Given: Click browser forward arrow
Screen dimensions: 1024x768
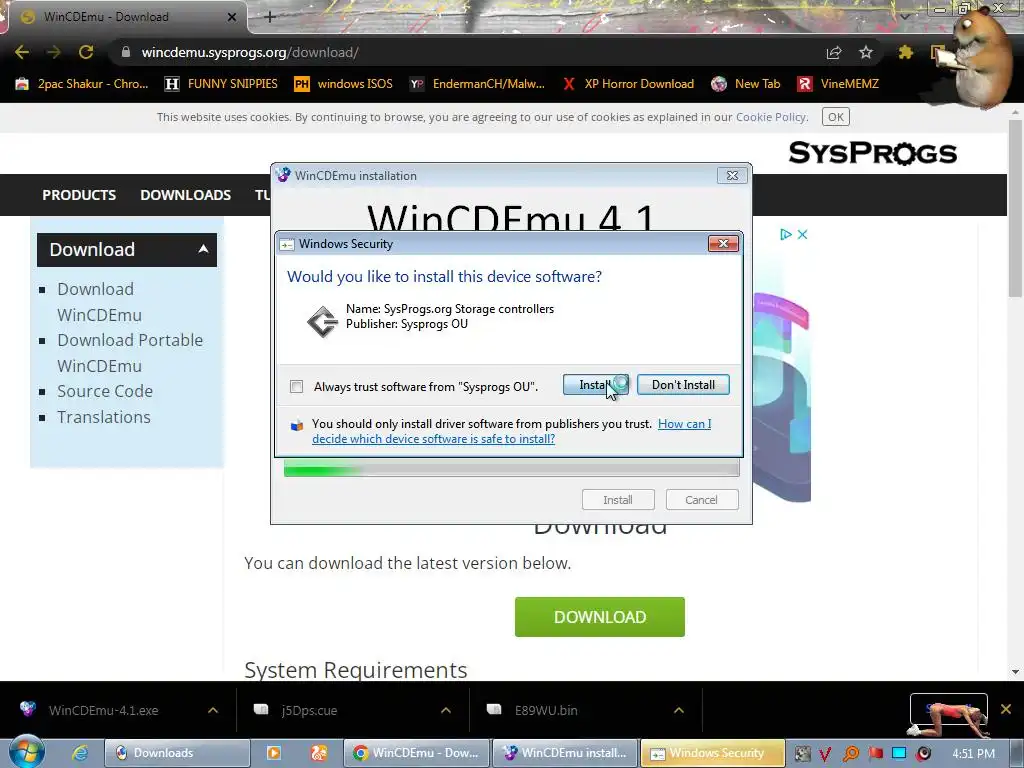Looking at the screenshot, I should (54, 52).
